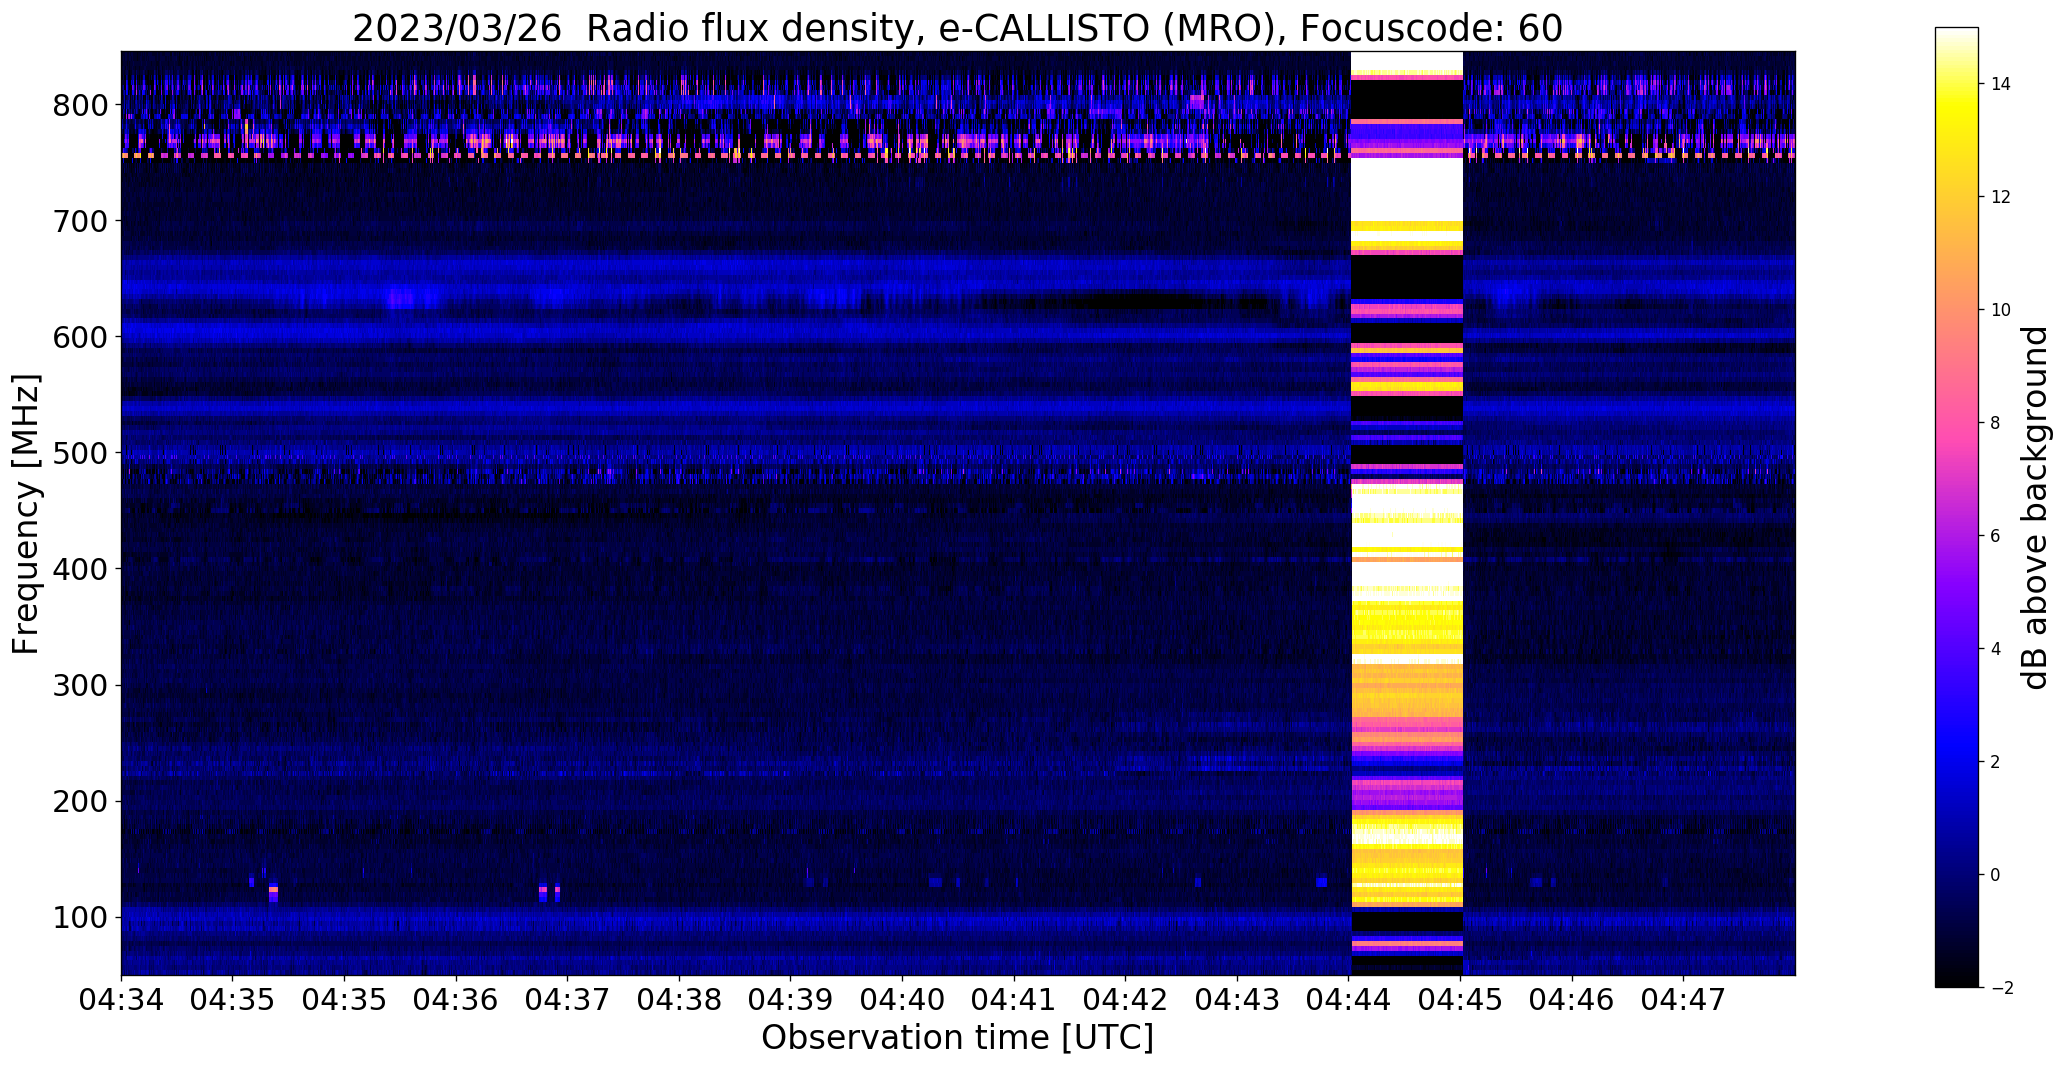The width and height of the screenshot is (2066, 1067).
Task: Click the 04:40 time tick label
Action: coord(903,999)
